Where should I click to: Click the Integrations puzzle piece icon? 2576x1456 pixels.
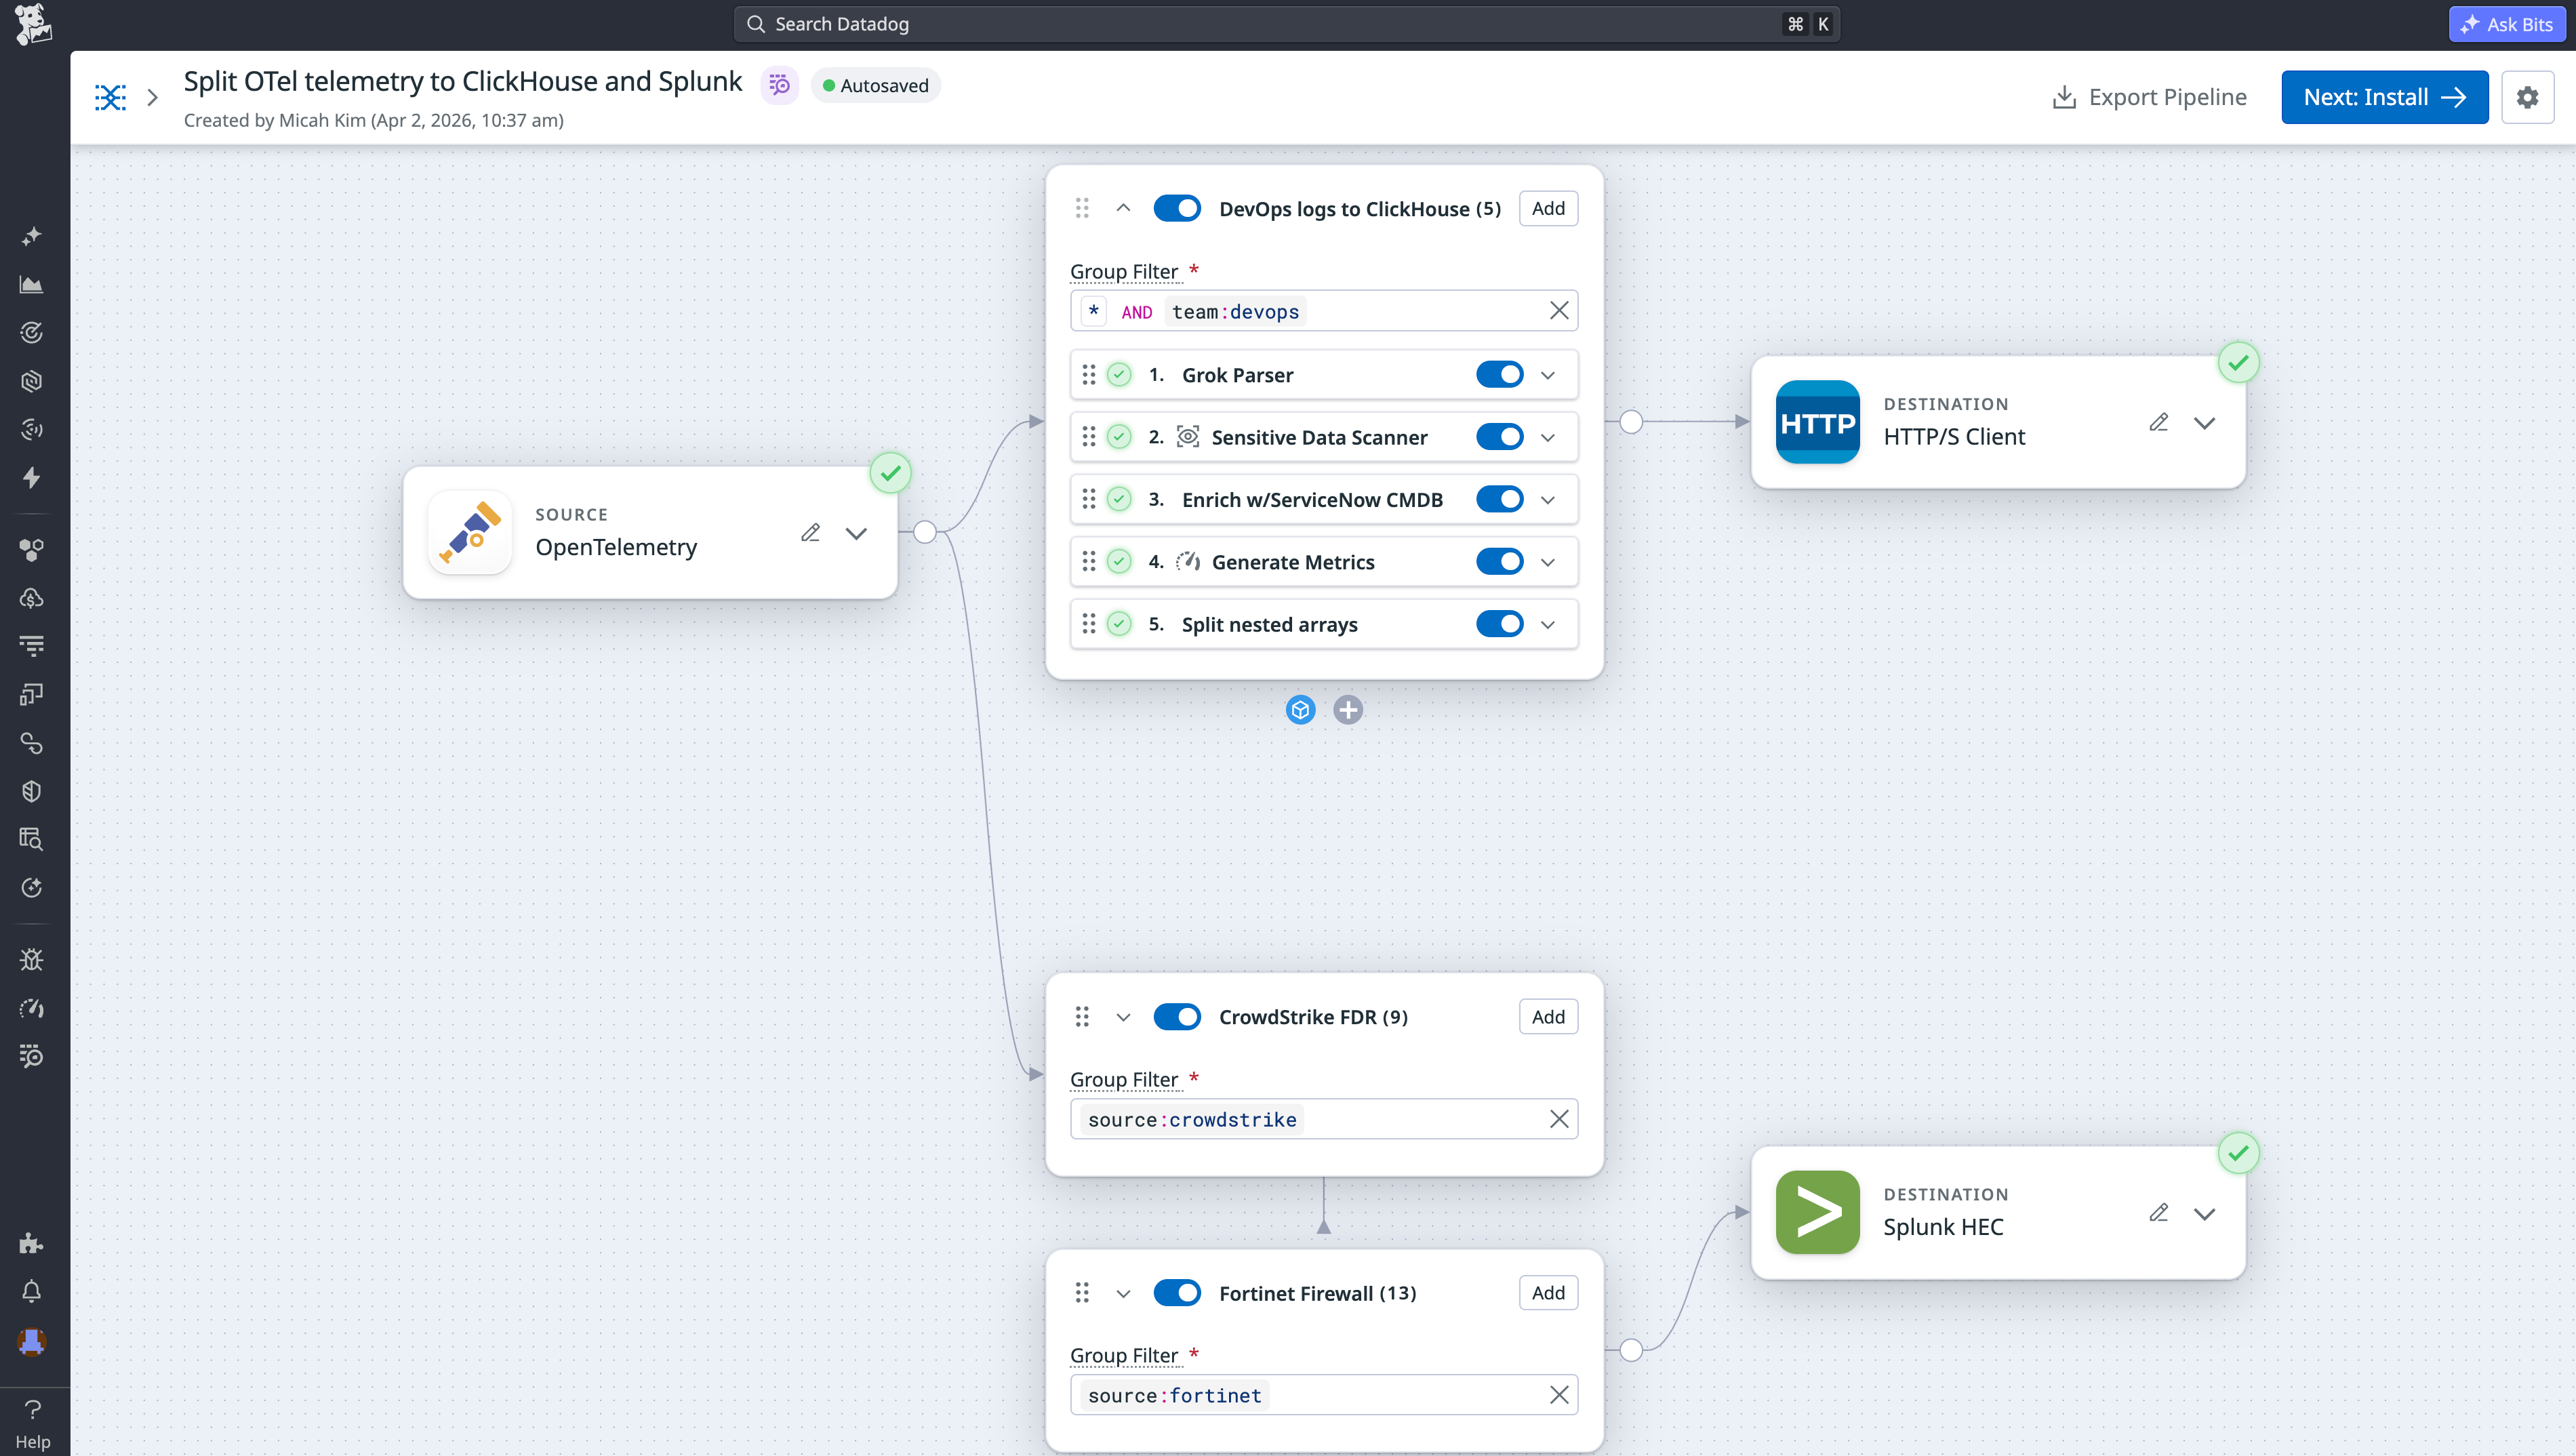click(x=32, y=1243)
